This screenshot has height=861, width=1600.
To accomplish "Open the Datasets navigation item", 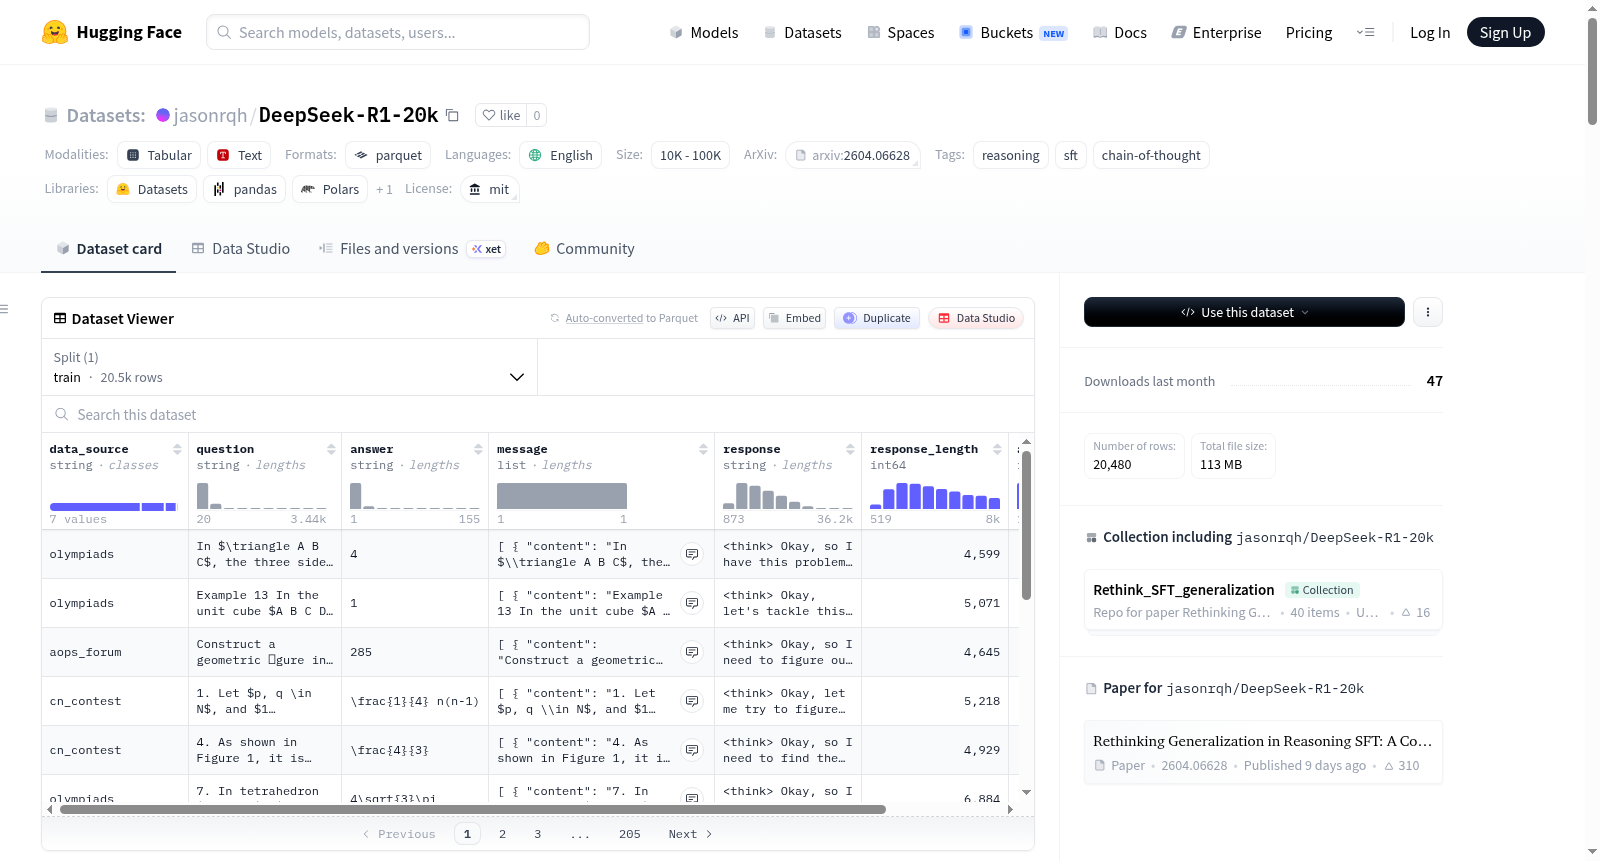I will coord(802,32).
